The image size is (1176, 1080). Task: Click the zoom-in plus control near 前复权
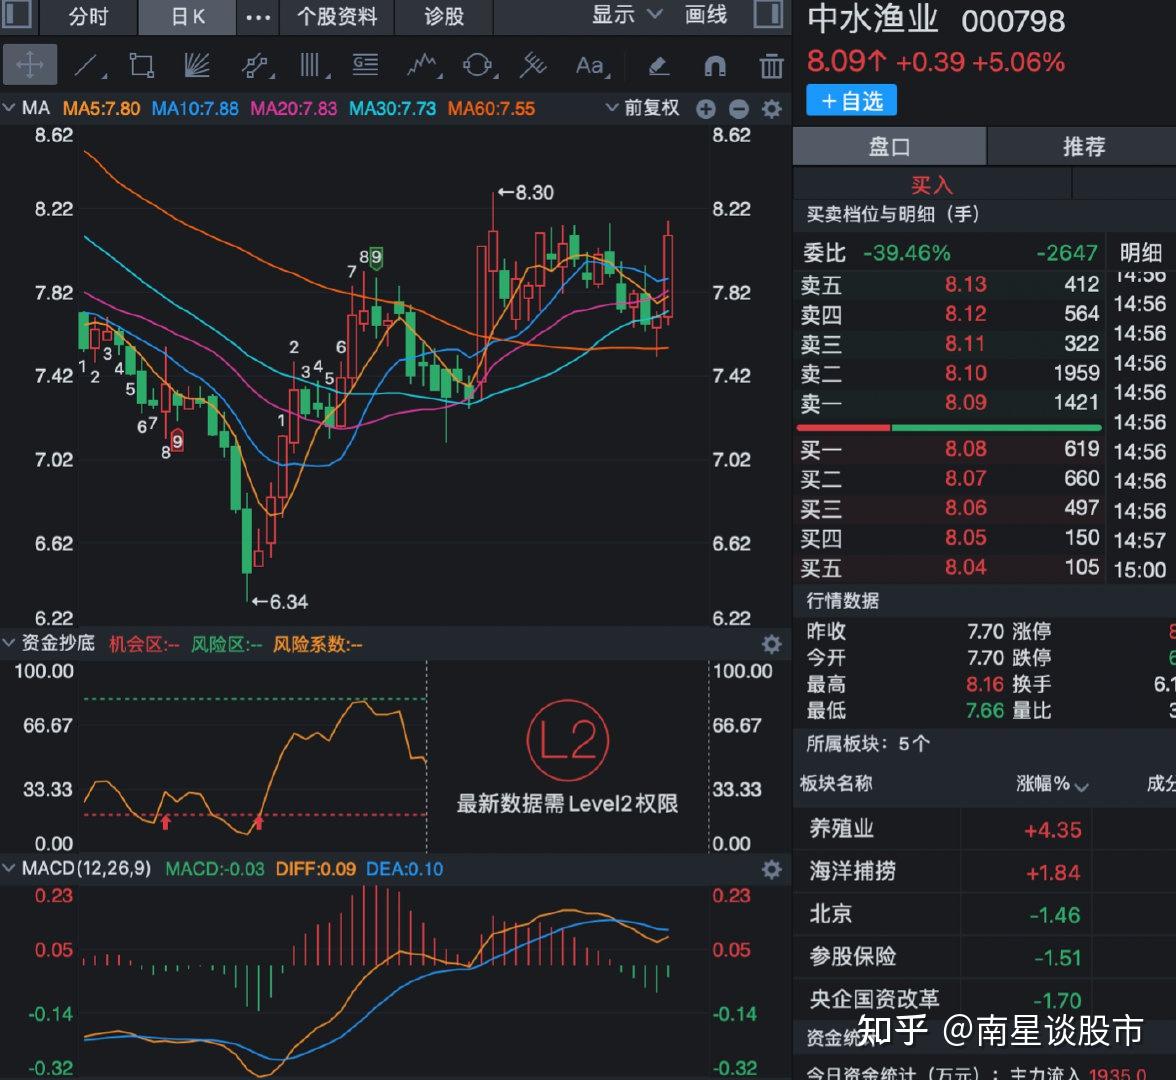pos(706,108)
